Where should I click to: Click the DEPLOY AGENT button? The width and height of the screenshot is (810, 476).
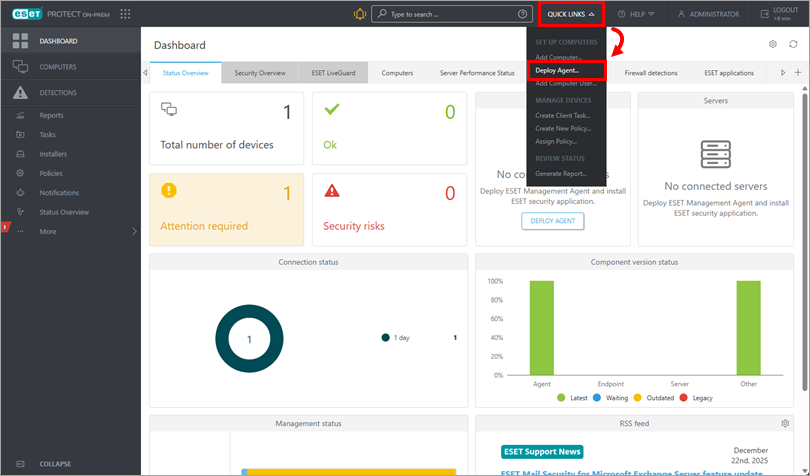(552, 221)
